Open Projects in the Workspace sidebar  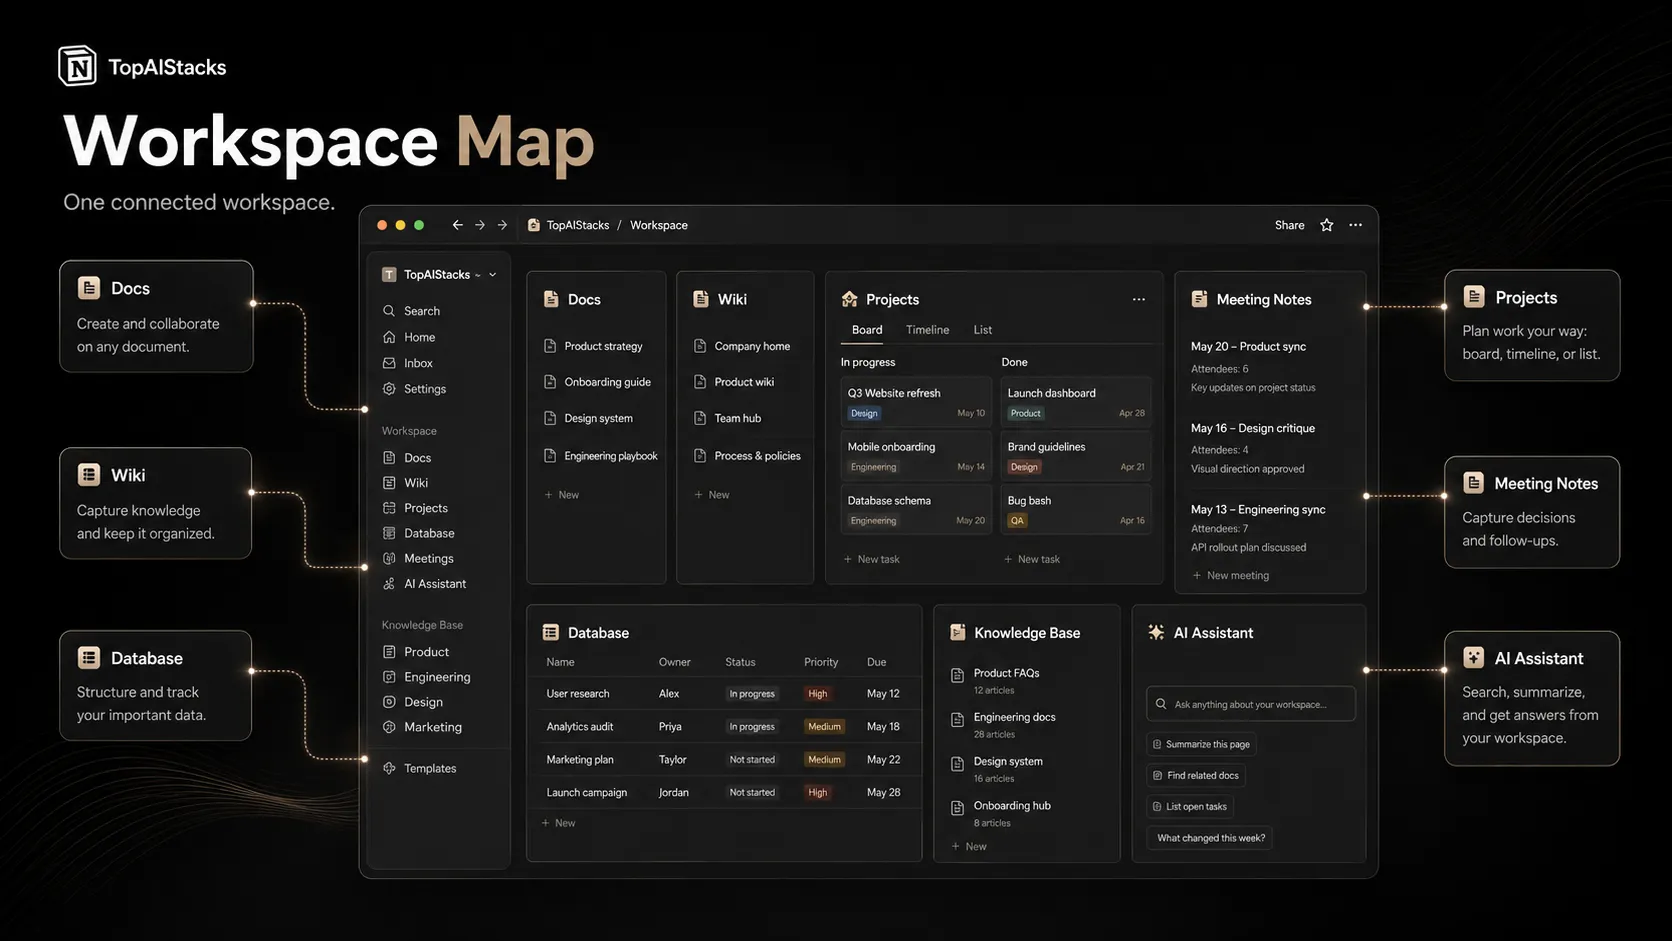[x=426, y=508]
